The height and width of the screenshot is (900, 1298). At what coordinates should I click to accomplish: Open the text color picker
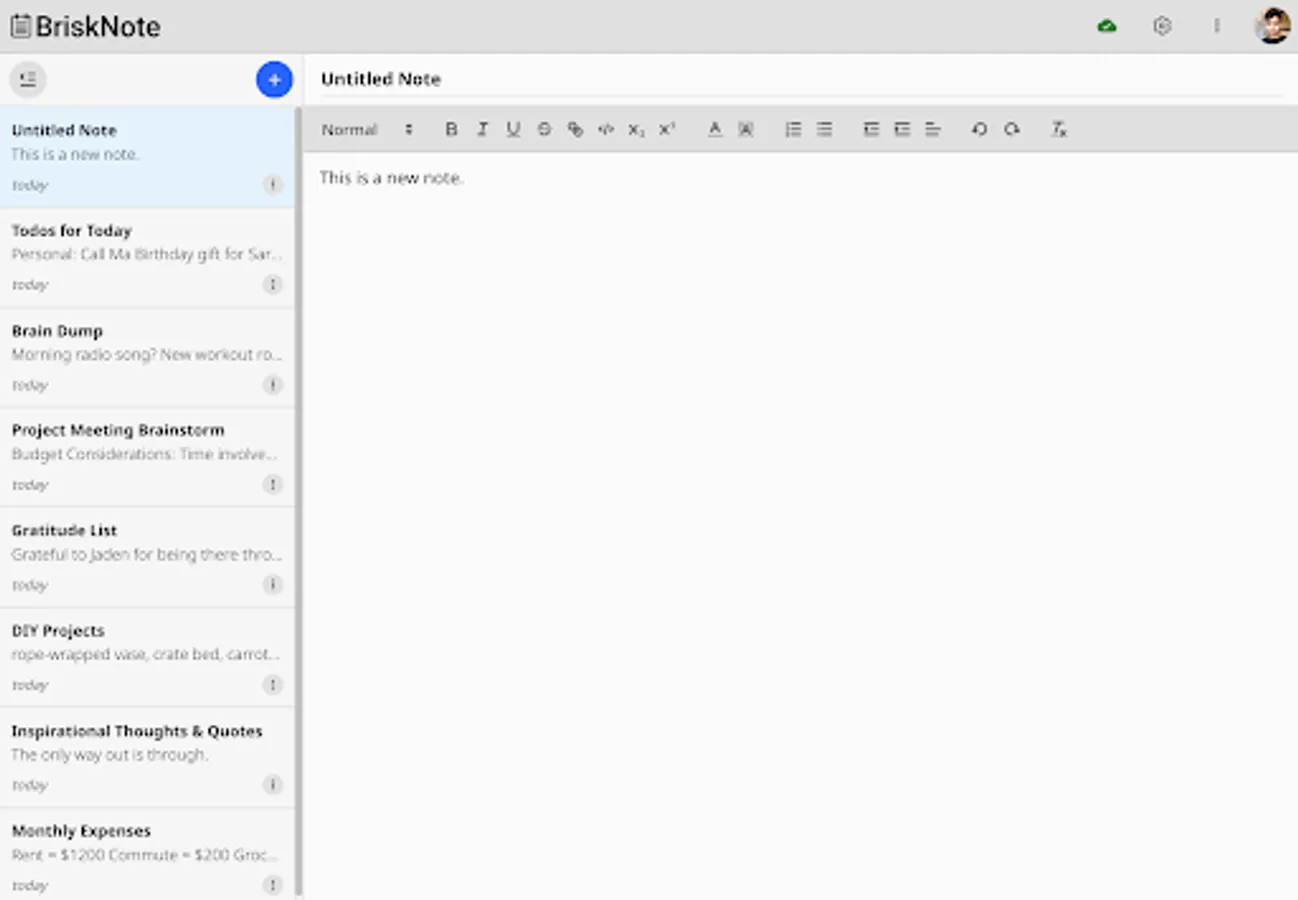click(714, 129)
